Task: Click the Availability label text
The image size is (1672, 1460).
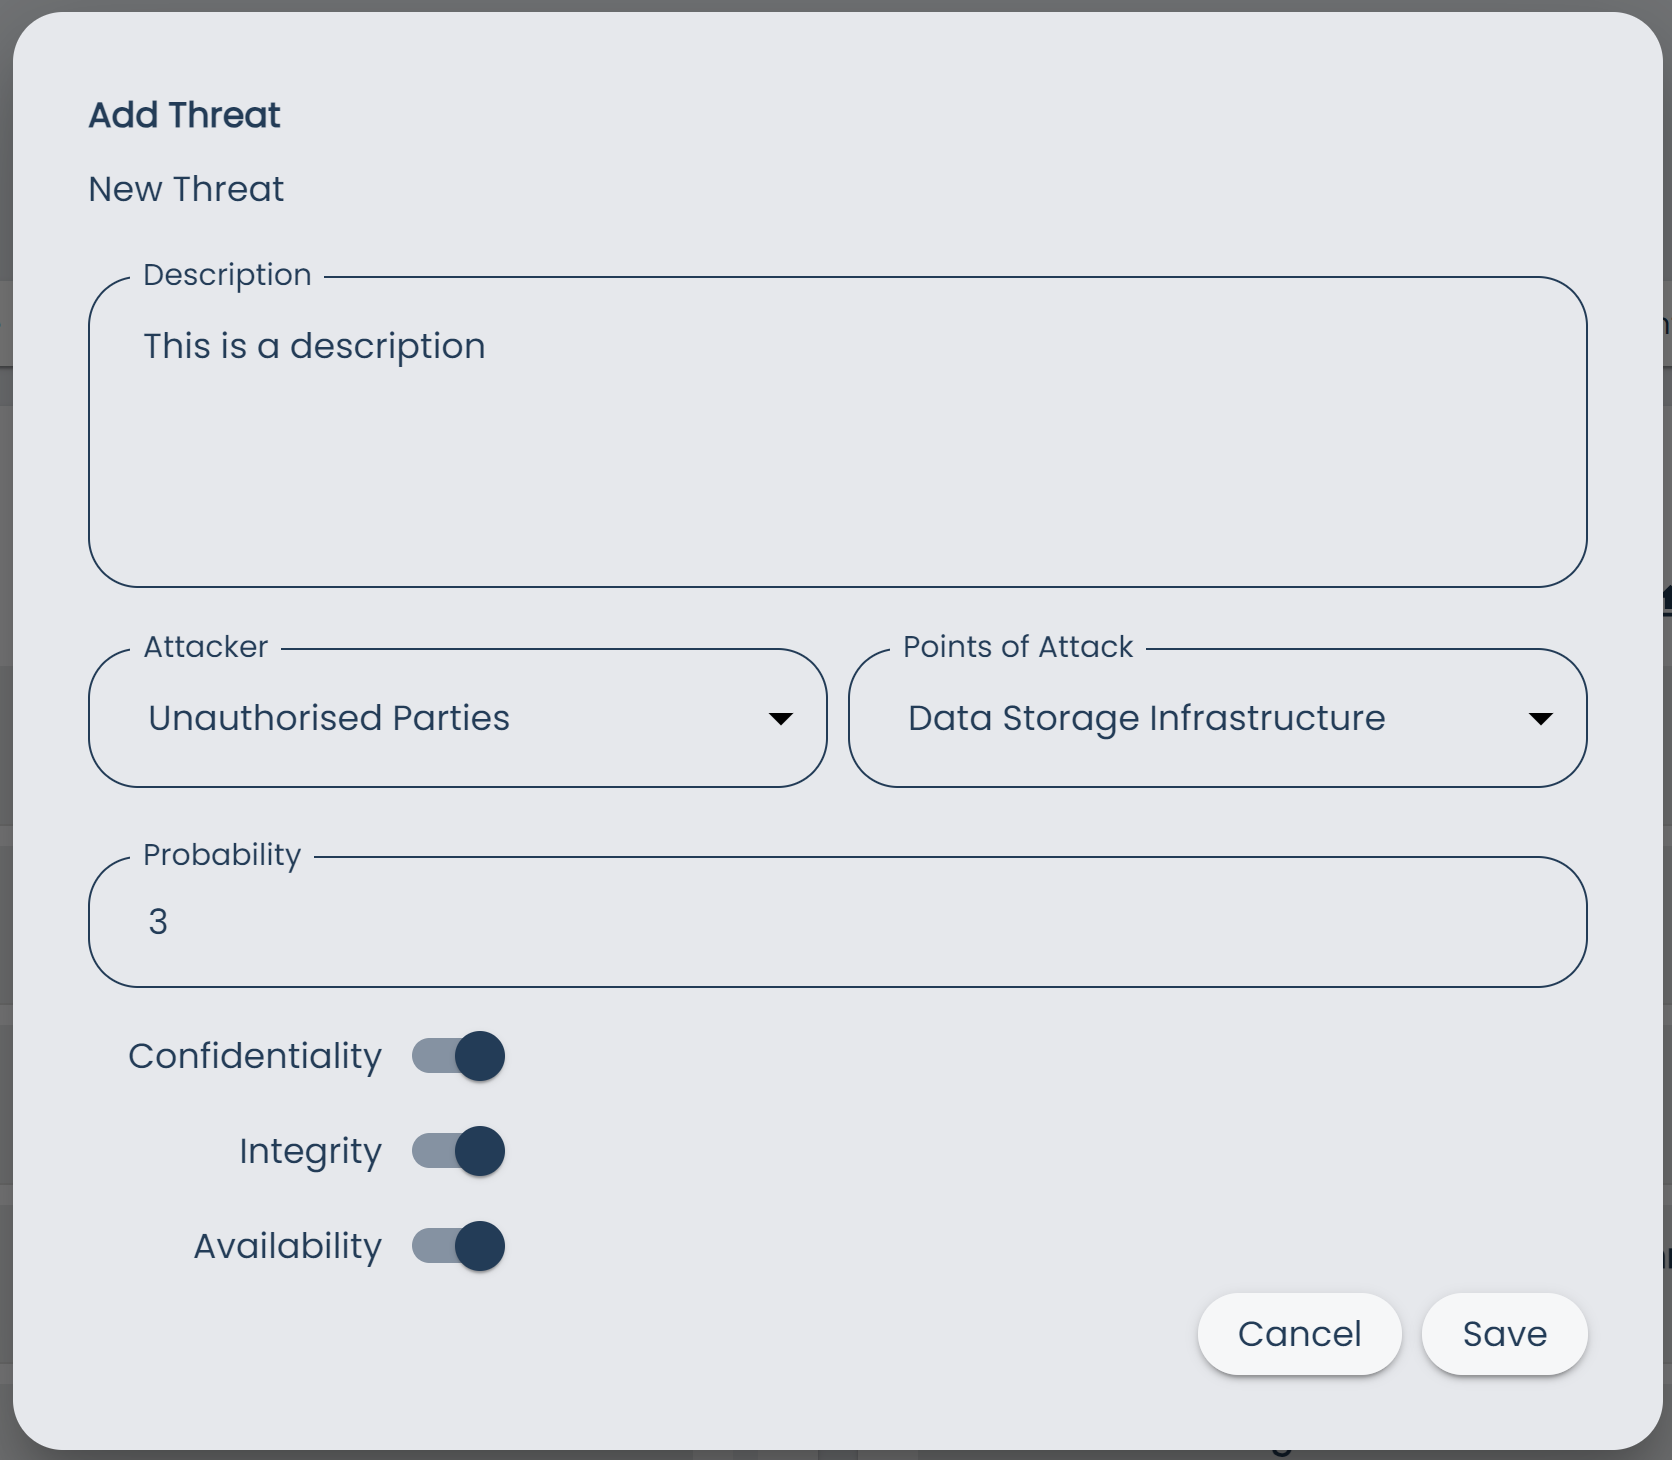Action: click(285, 1246)
